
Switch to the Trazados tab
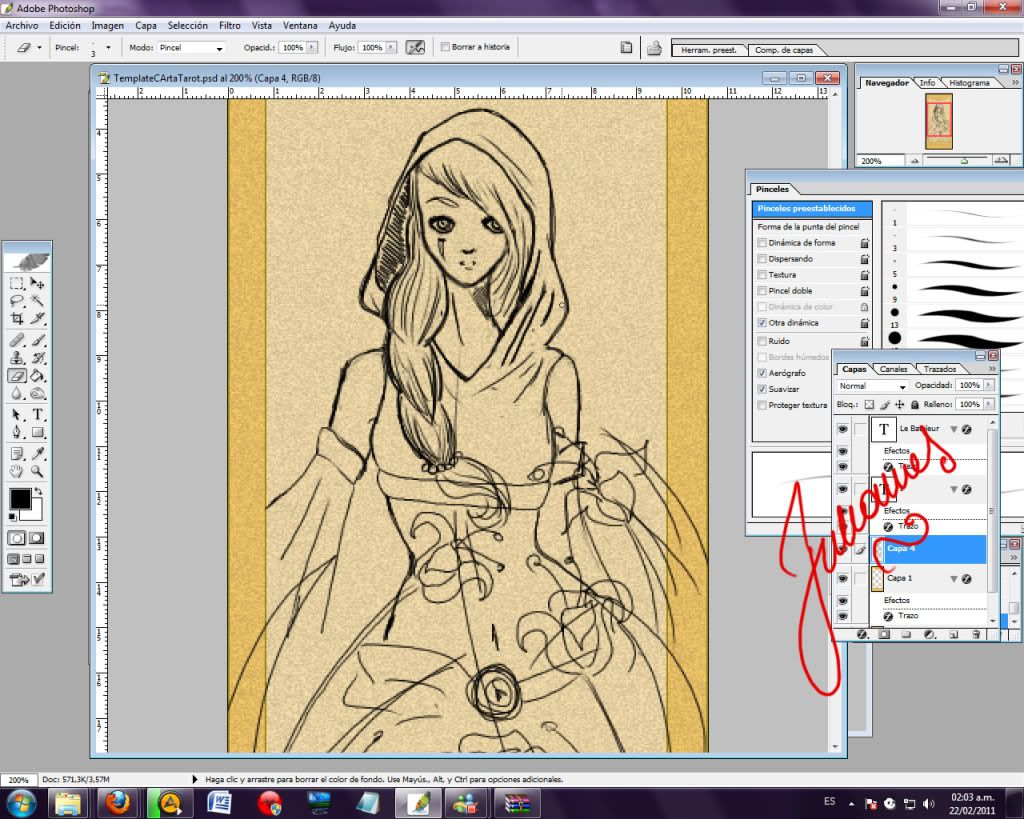940,369
